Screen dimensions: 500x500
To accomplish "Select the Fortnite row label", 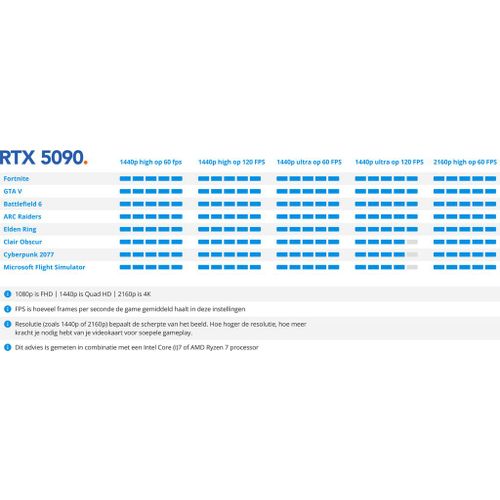I will 16,179.
